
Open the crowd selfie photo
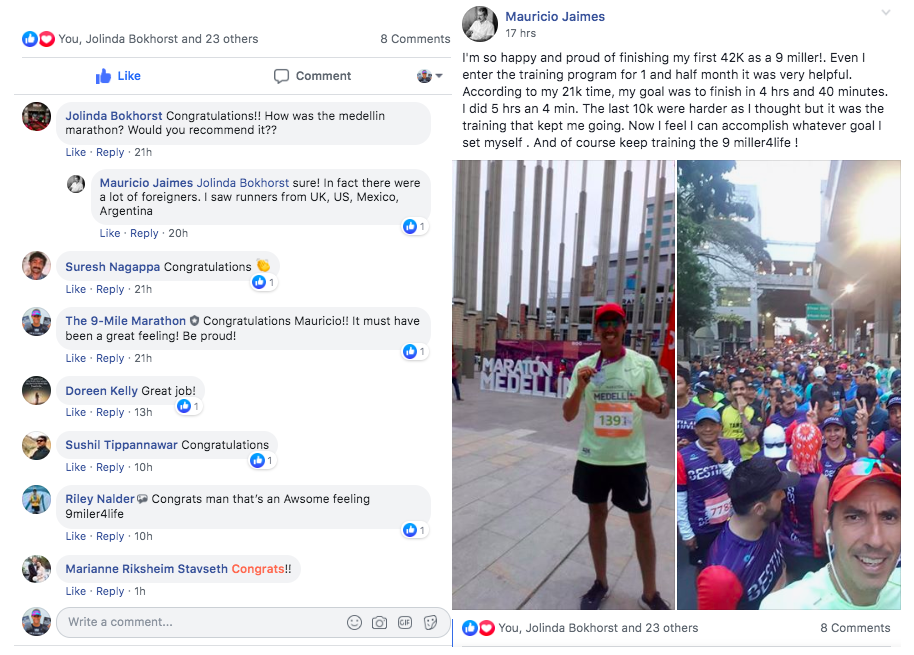click(789, 385)
